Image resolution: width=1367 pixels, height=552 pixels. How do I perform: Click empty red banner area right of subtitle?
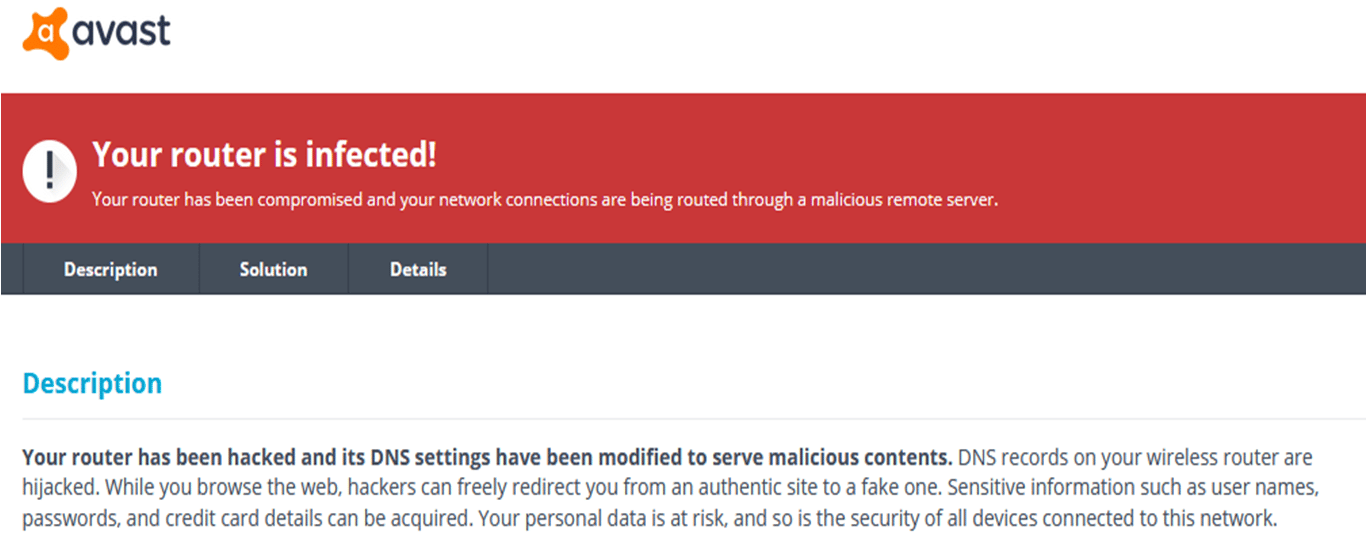[x=1180, y=200]
